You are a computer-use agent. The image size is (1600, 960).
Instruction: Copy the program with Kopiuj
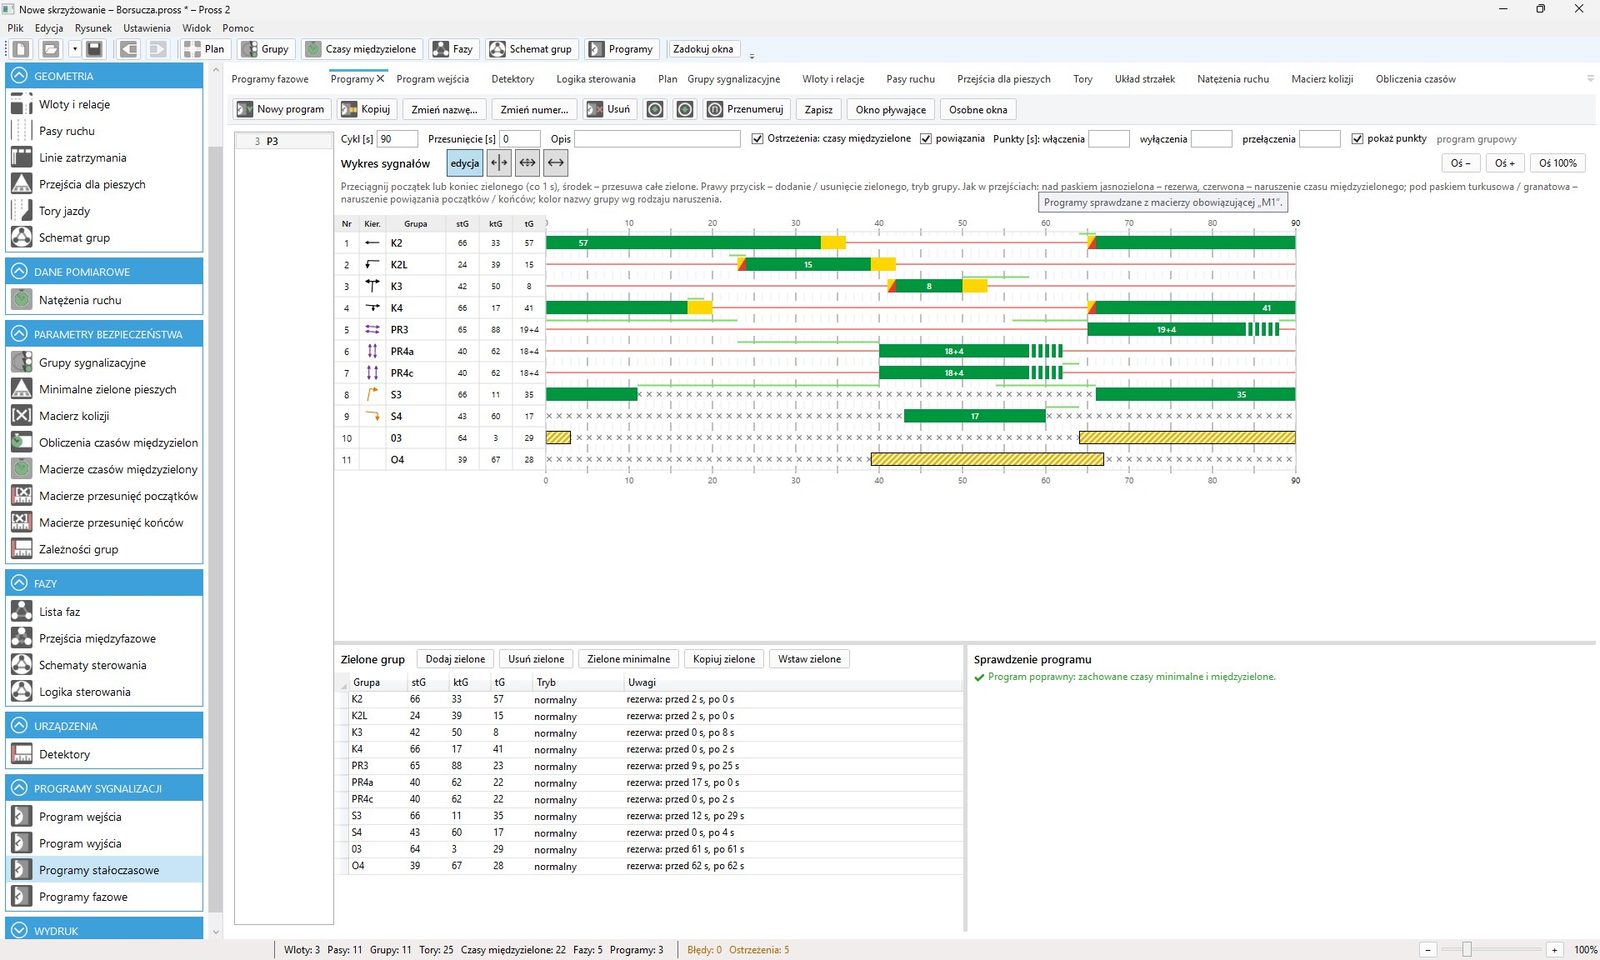pyautogui.click(x=367, y=109)
